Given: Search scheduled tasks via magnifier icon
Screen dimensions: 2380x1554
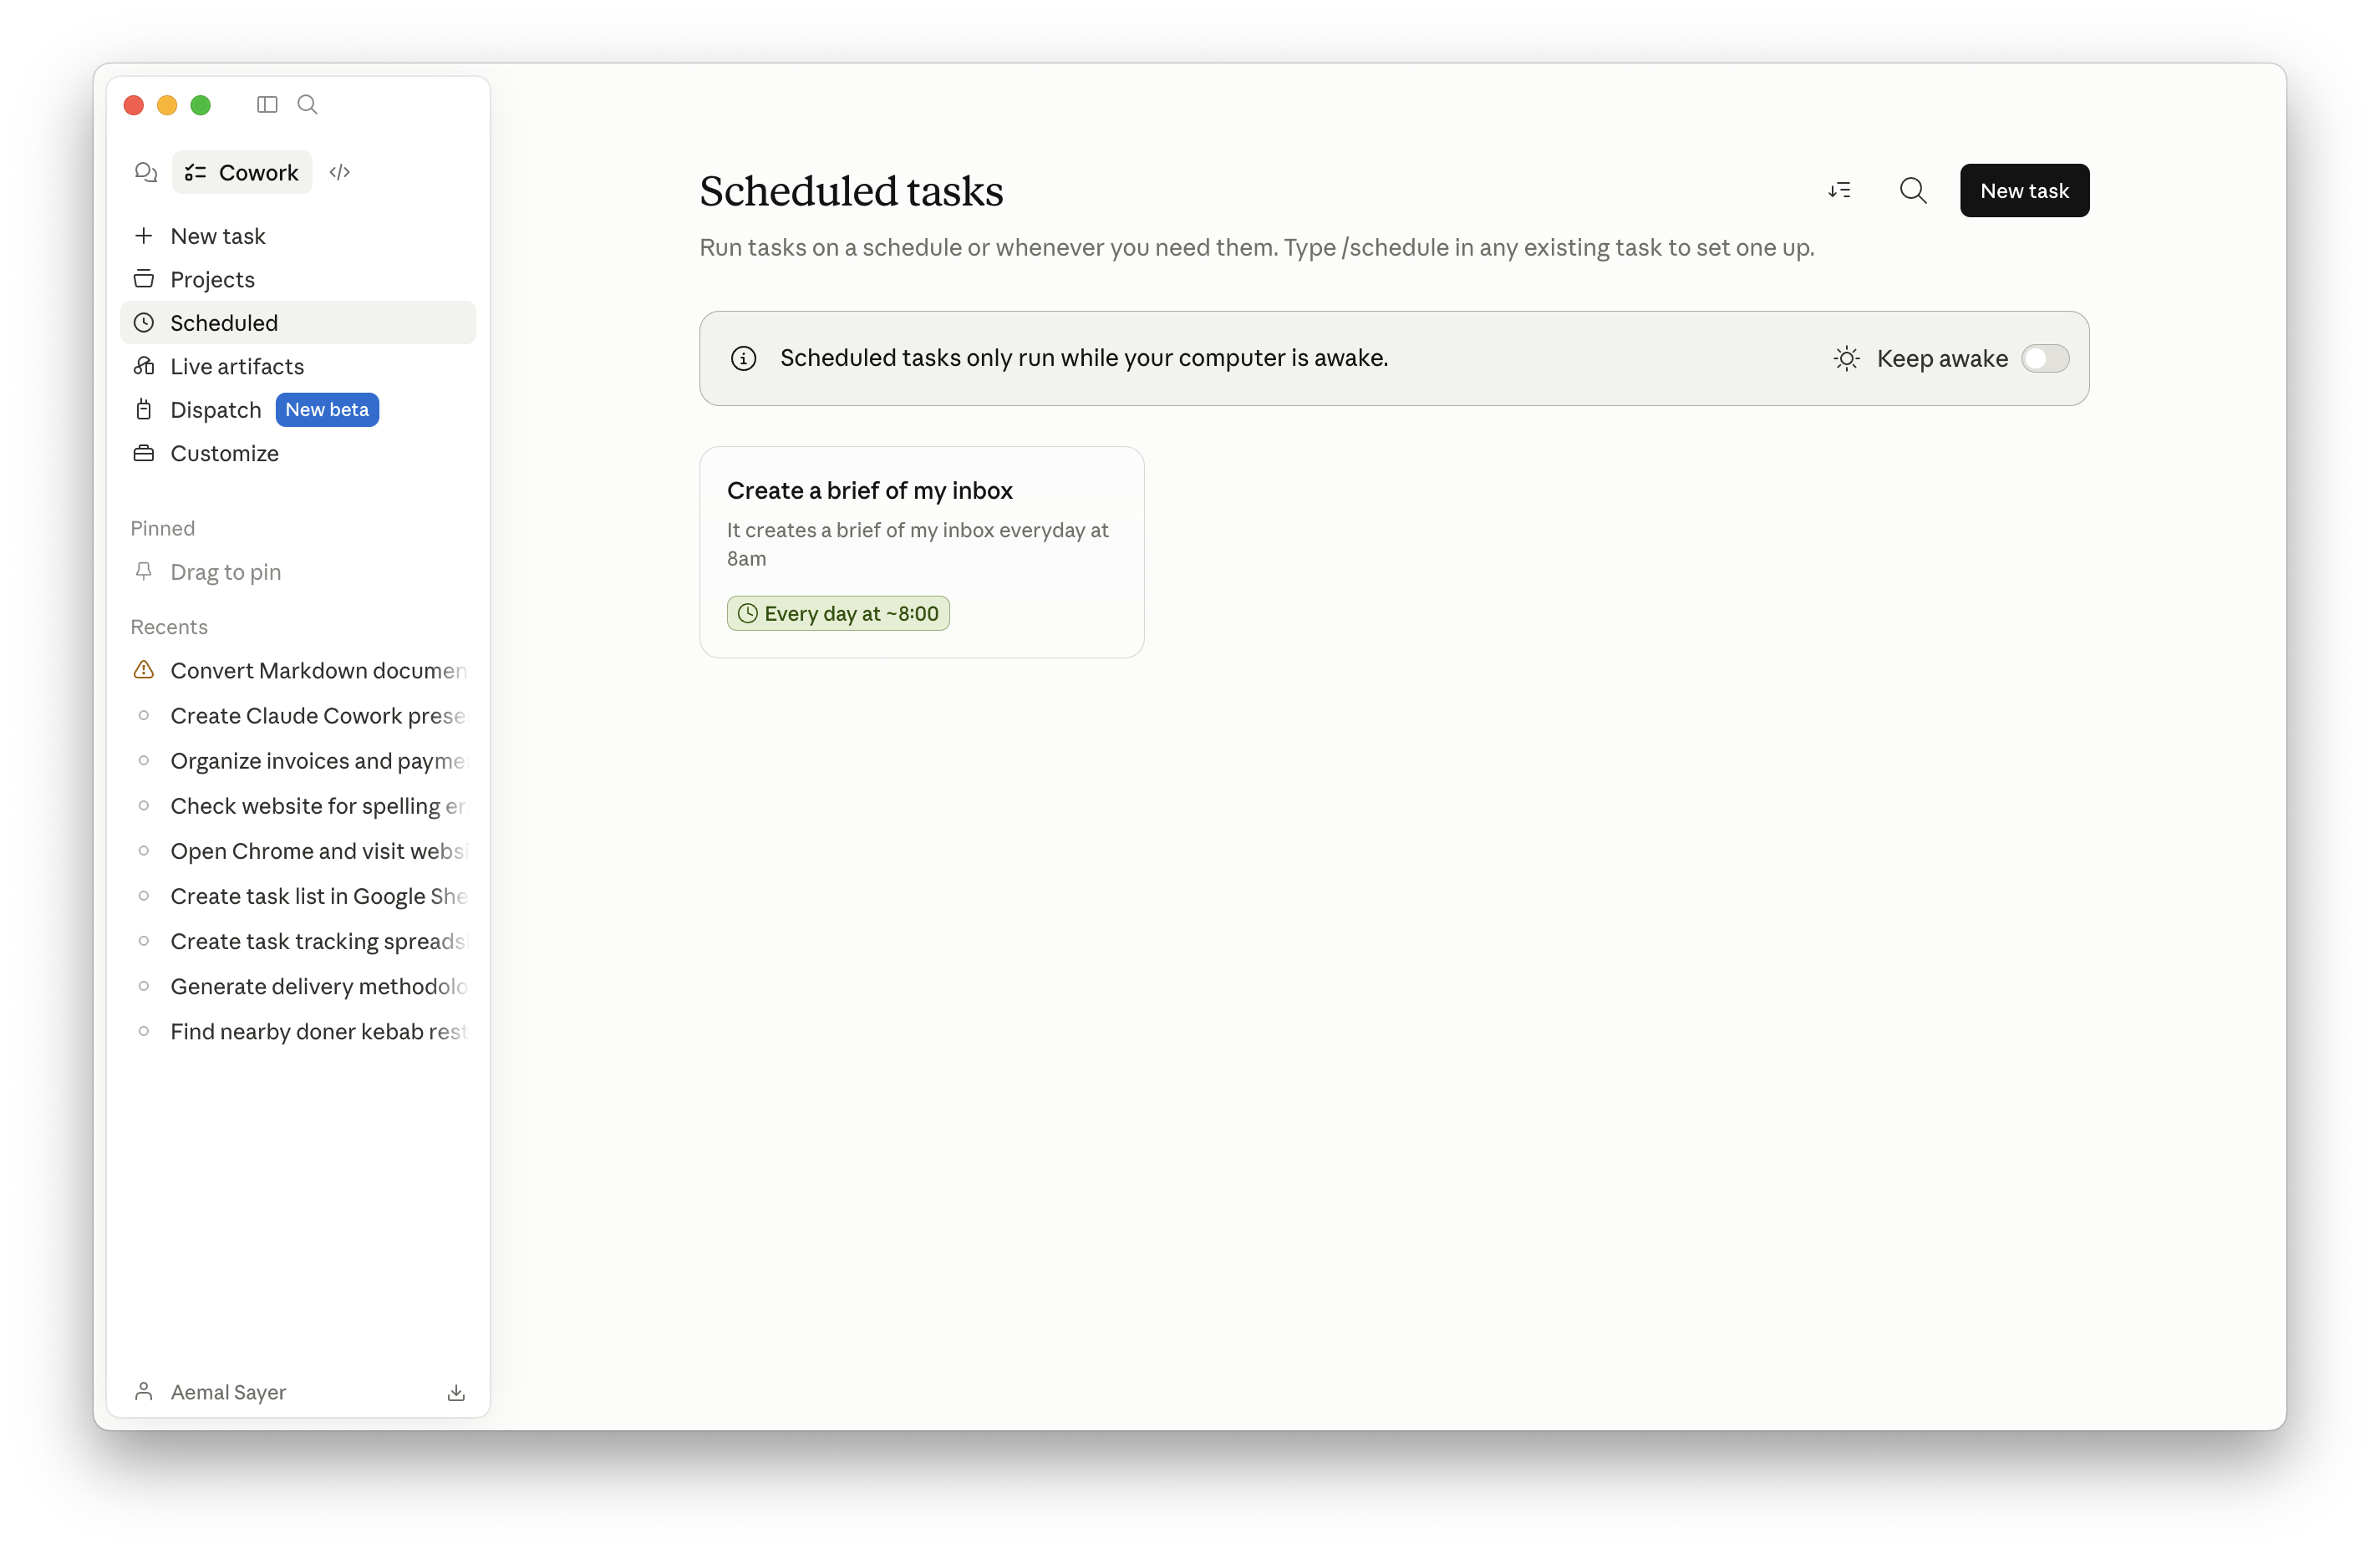Looking at the screenshot, I should click(1912, 191).
